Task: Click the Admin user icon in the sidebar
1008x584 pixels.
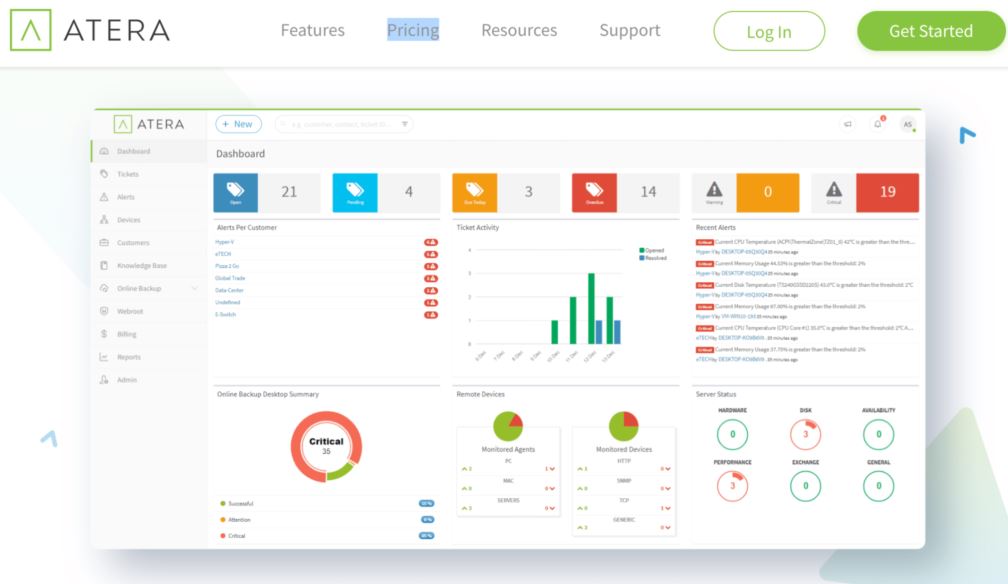Action: 104,379
